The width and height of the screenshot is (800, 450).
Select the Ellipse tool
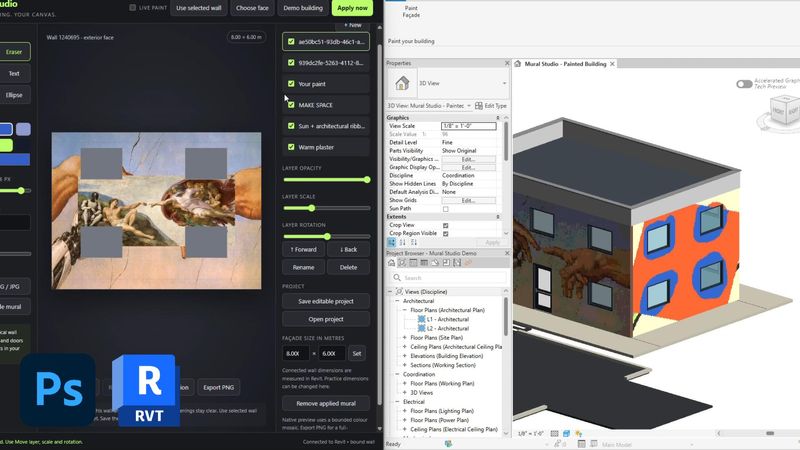click(x=14, y=95)
